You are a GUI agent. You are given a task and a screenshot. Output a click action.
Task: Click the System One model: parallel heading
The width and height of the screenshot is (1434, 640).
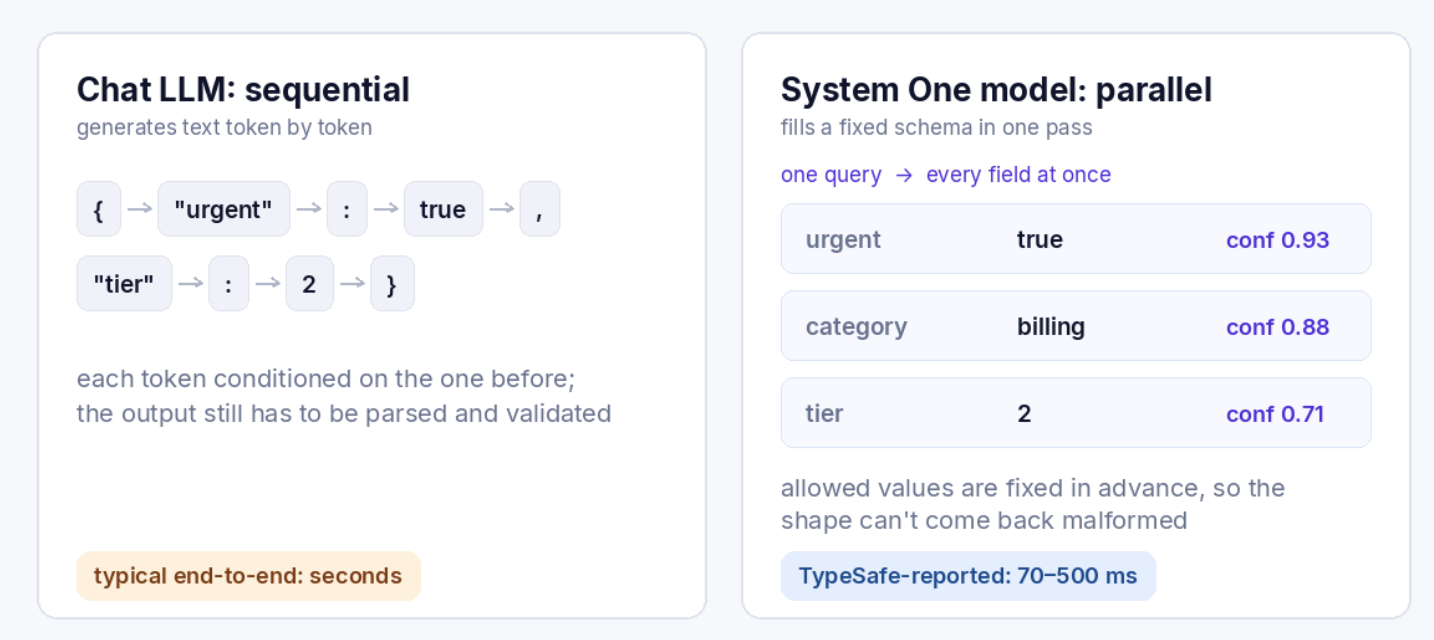(996, 90)
